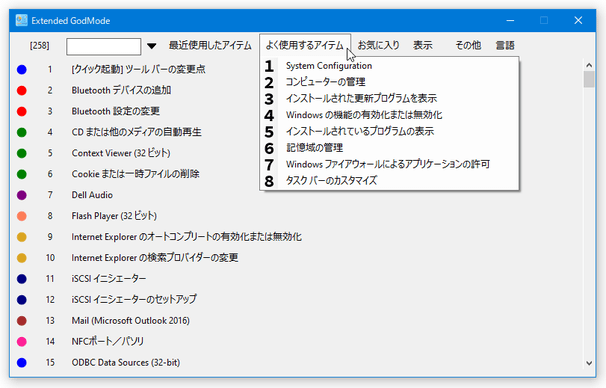Select iSCSI イニシエーターのセットアップ item
This screenshot has width=606, height=388.
point(134,300)
